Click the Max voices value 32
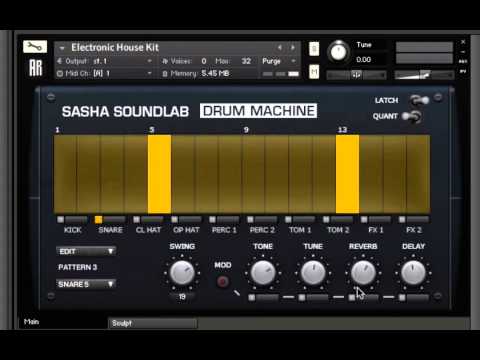 (x=246, y=61)
